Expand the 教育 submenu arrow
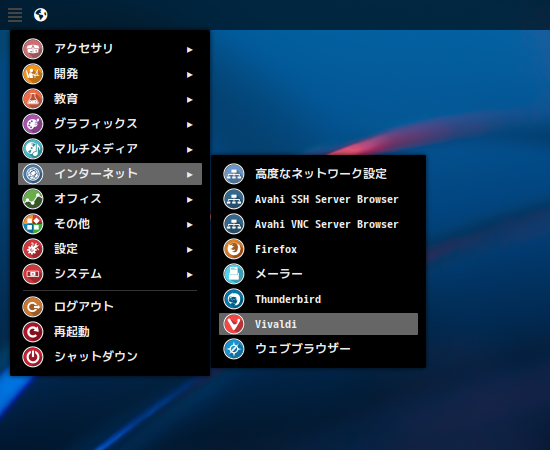This screenshot has height=450, width=550. [190, 100]
